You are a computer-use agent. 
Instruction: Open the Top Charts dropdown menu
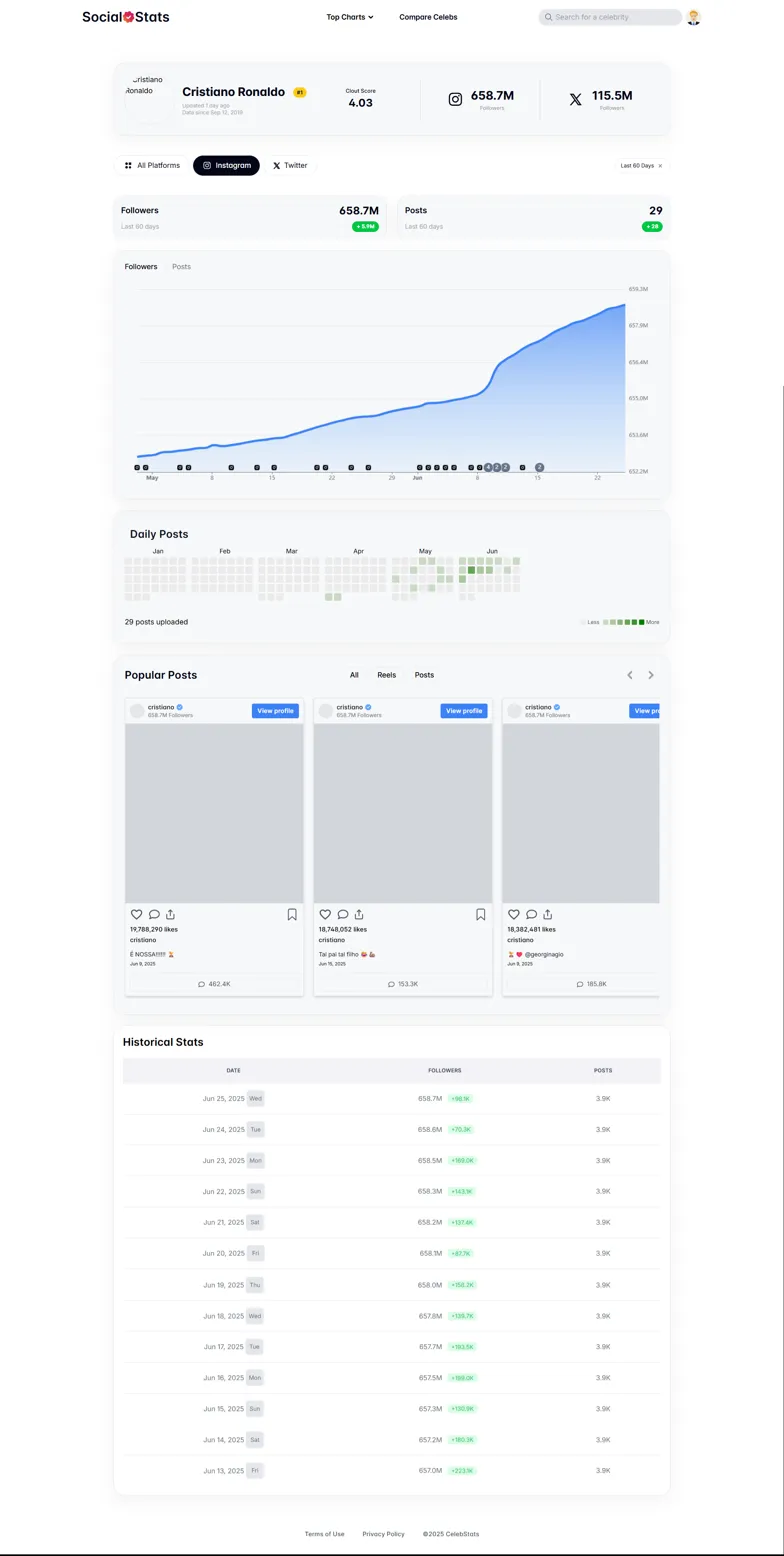pos(350,17)
